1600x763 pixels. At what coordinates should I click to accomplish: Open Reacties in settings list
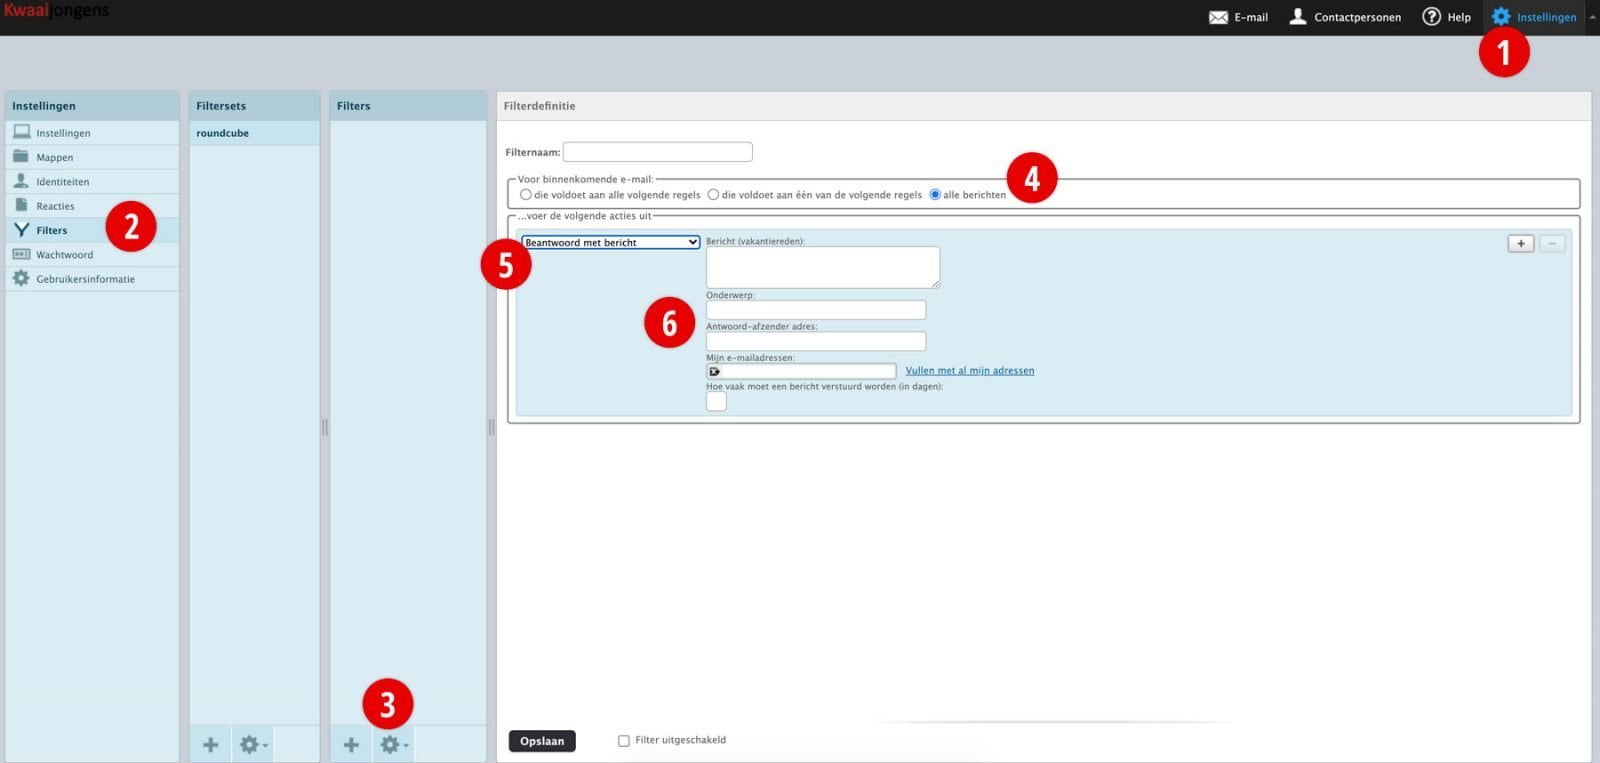coord(55,206)
